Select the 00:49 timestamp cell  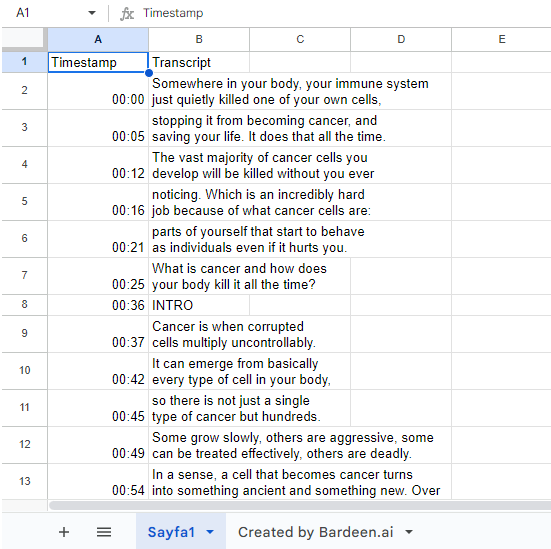point(98,445)
